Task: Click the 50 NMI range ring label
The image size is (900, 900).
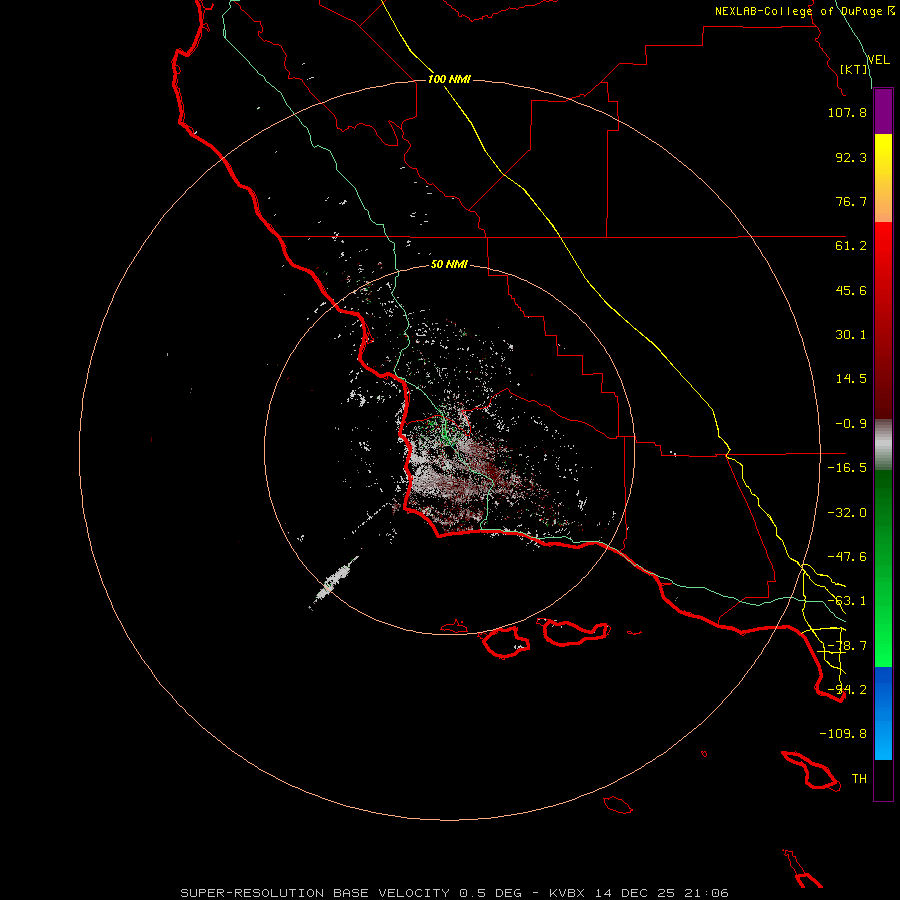Action: click(x=449, y=264)
